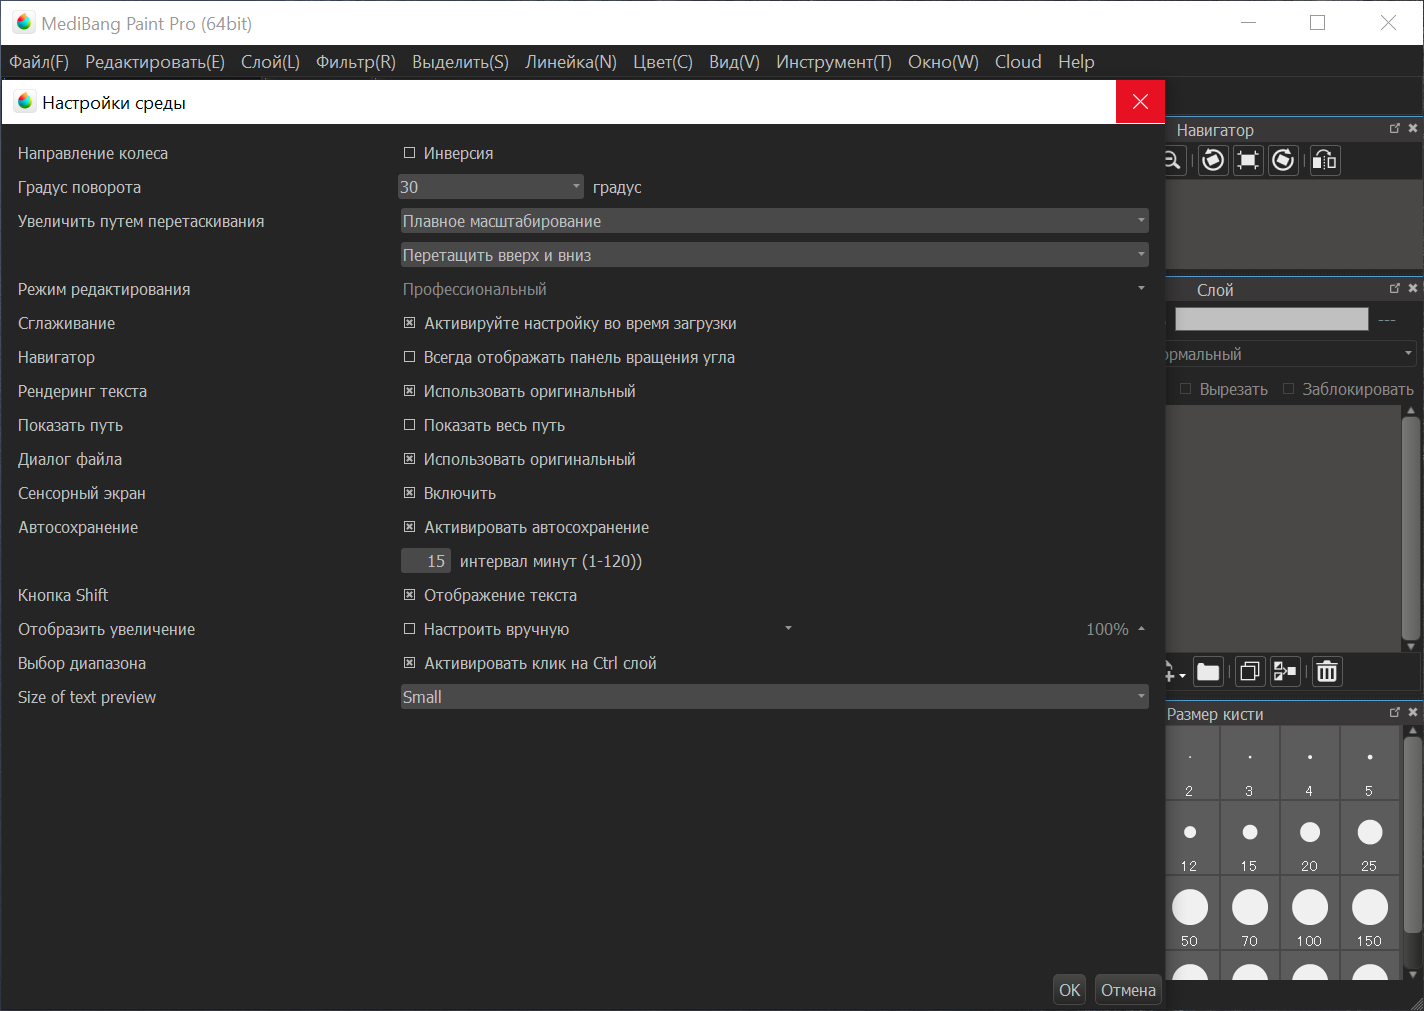Rotate canvas left in Navigator panel
Screen dimensions: 1424x1011
[1213, 160]
